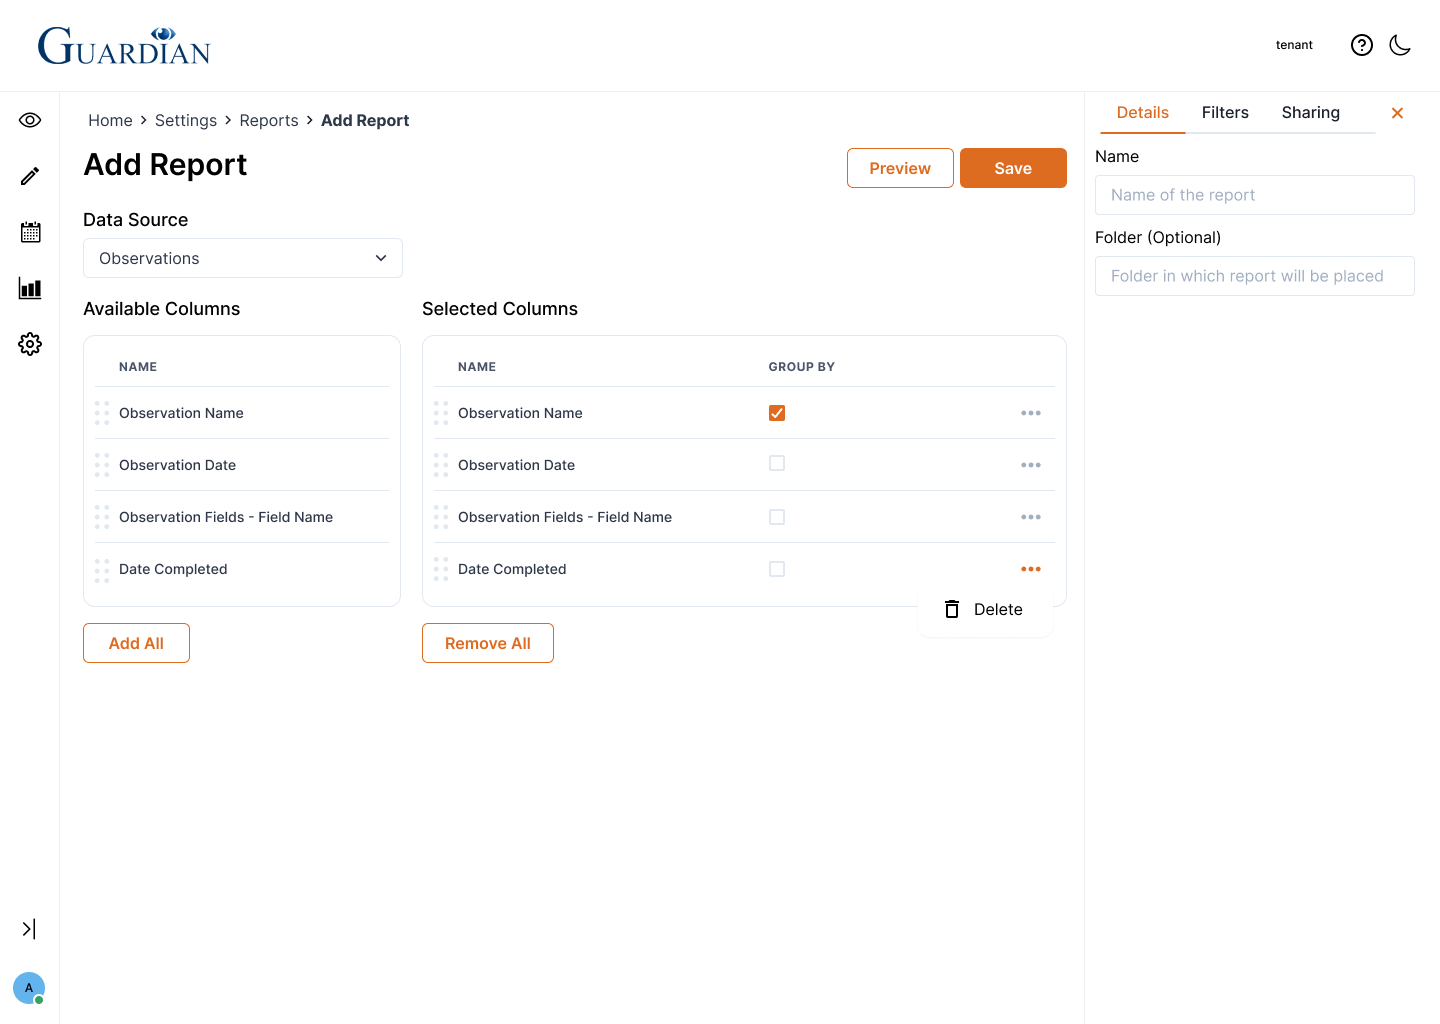Open the eye monitoring icon in sidebar

coord(30,120)
